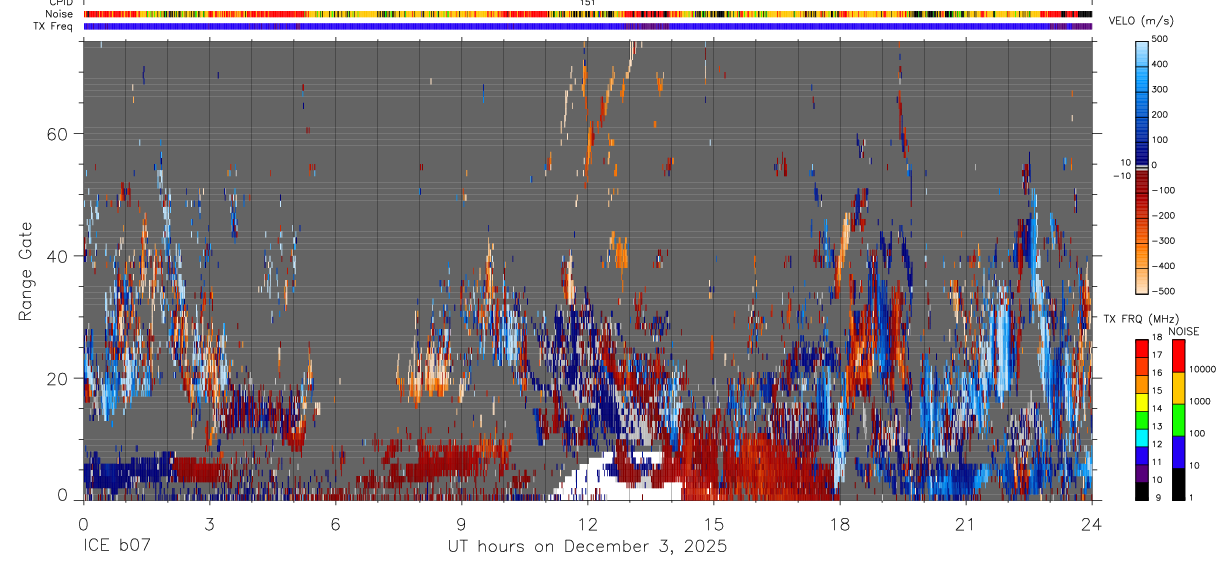The width and height of the screenshot is (1228, 567).
Task: Click the -400 tick on velocity scale
Action: point(1166,266)
